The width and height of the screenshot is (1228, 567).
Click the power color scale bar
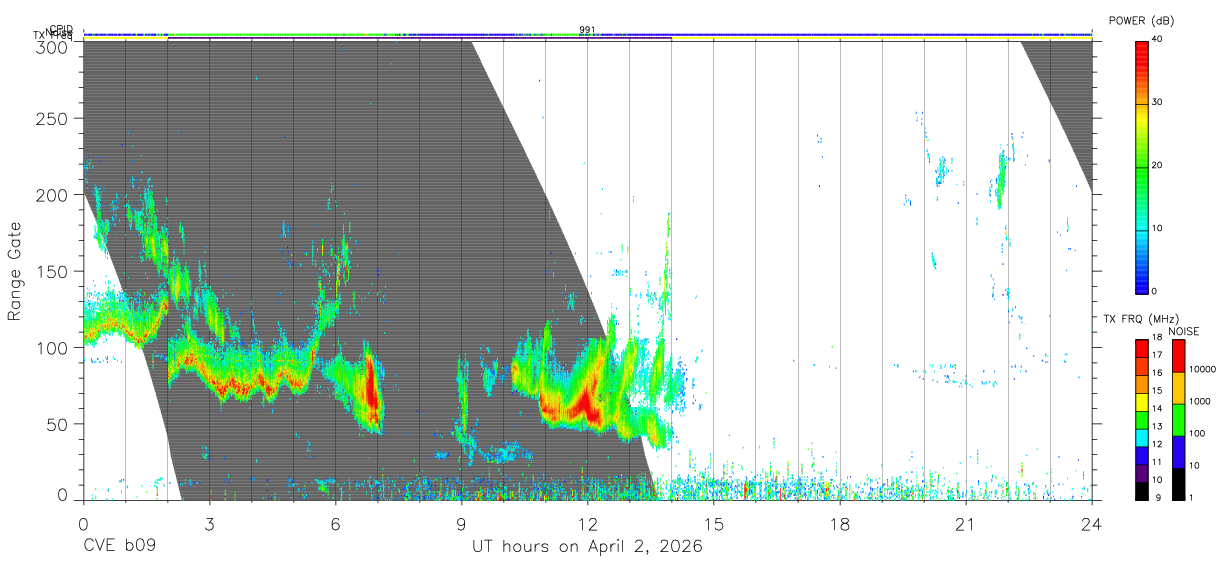[x=1142, y=166]
